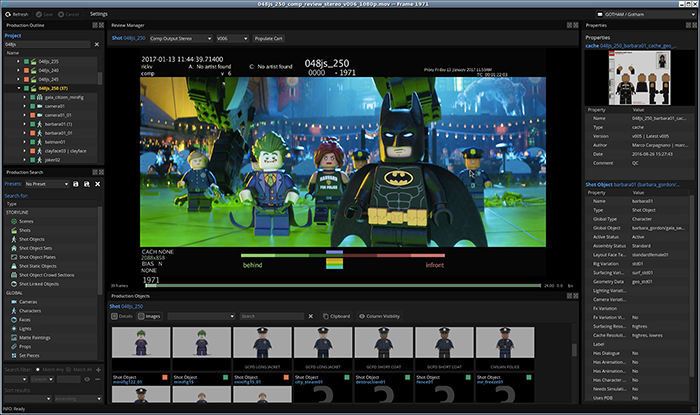Click crowd icon beside gala_citizen_minifig
This screenshot has height=415, width=700.
click(39, 97)
